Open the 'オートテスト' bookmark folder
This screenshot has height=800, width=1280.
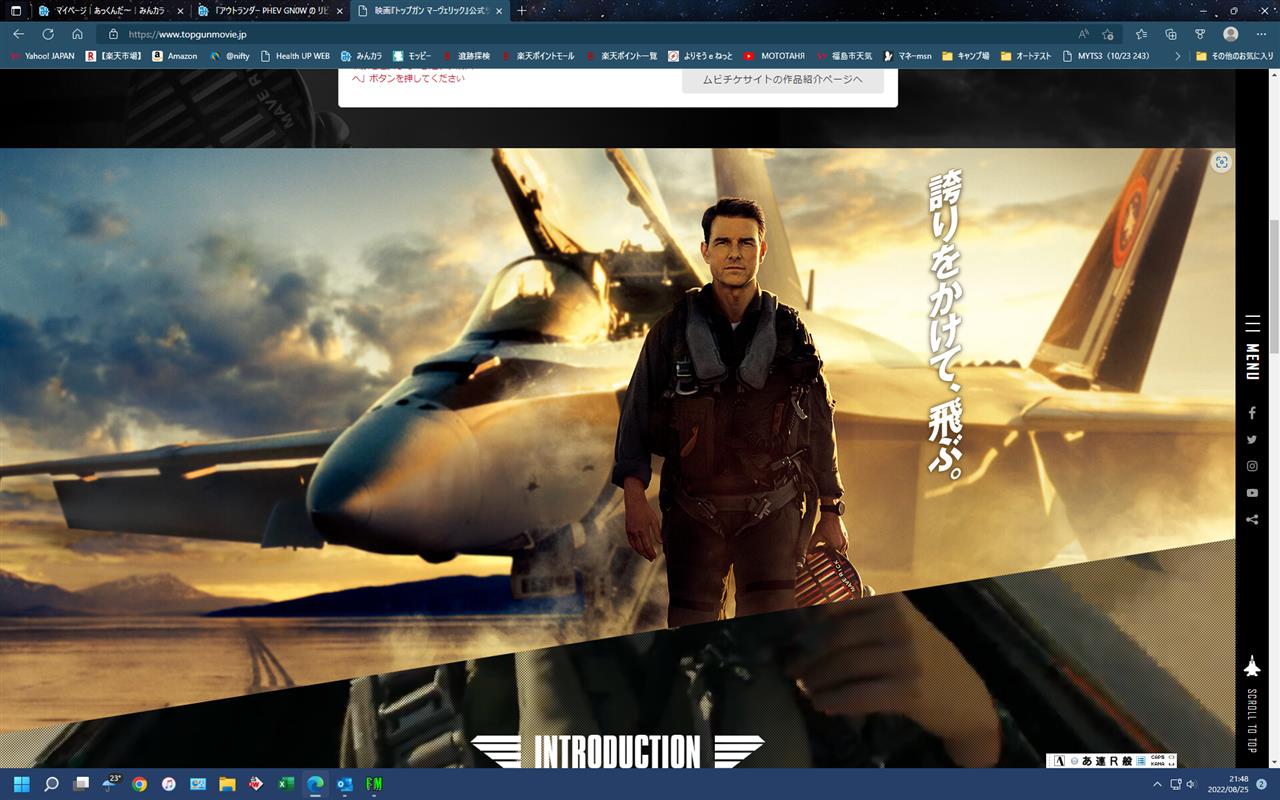(1025, 56)
